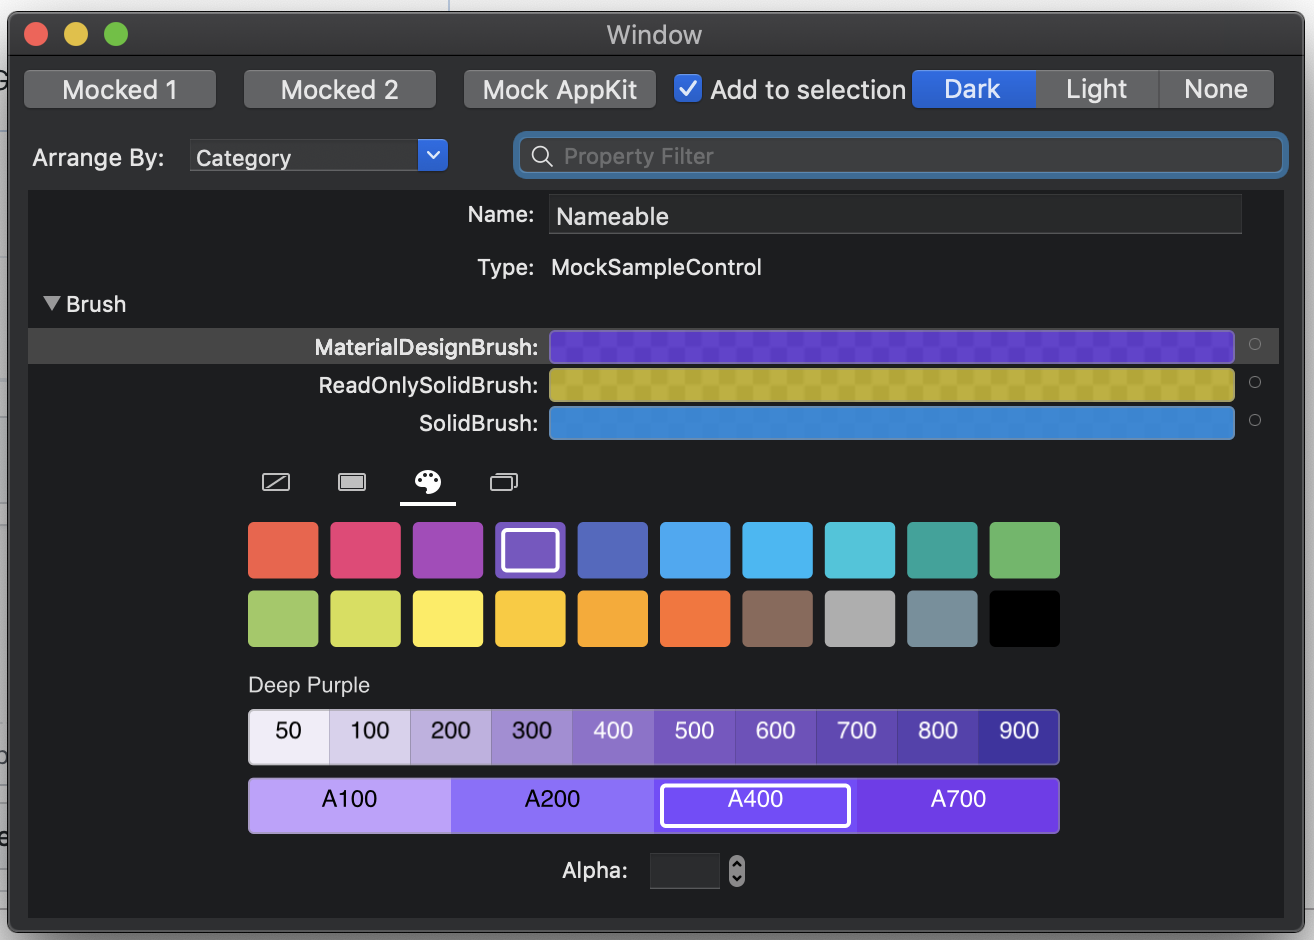Select the empty/no-brush tab icon

tap(276, 482)
